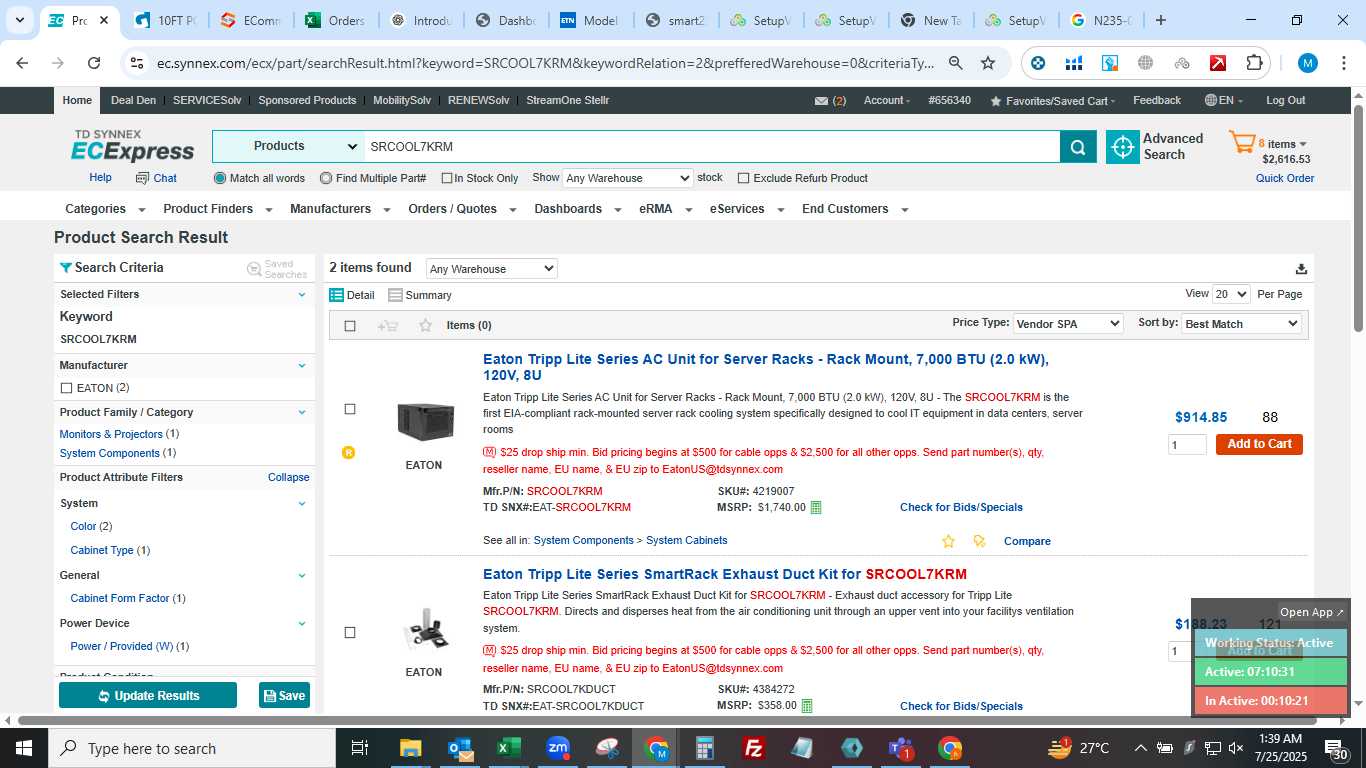Screen dimensions: 1366x768
Task: Click the add-to-cart icon in the Items toolbar
Action: point(388,325)
